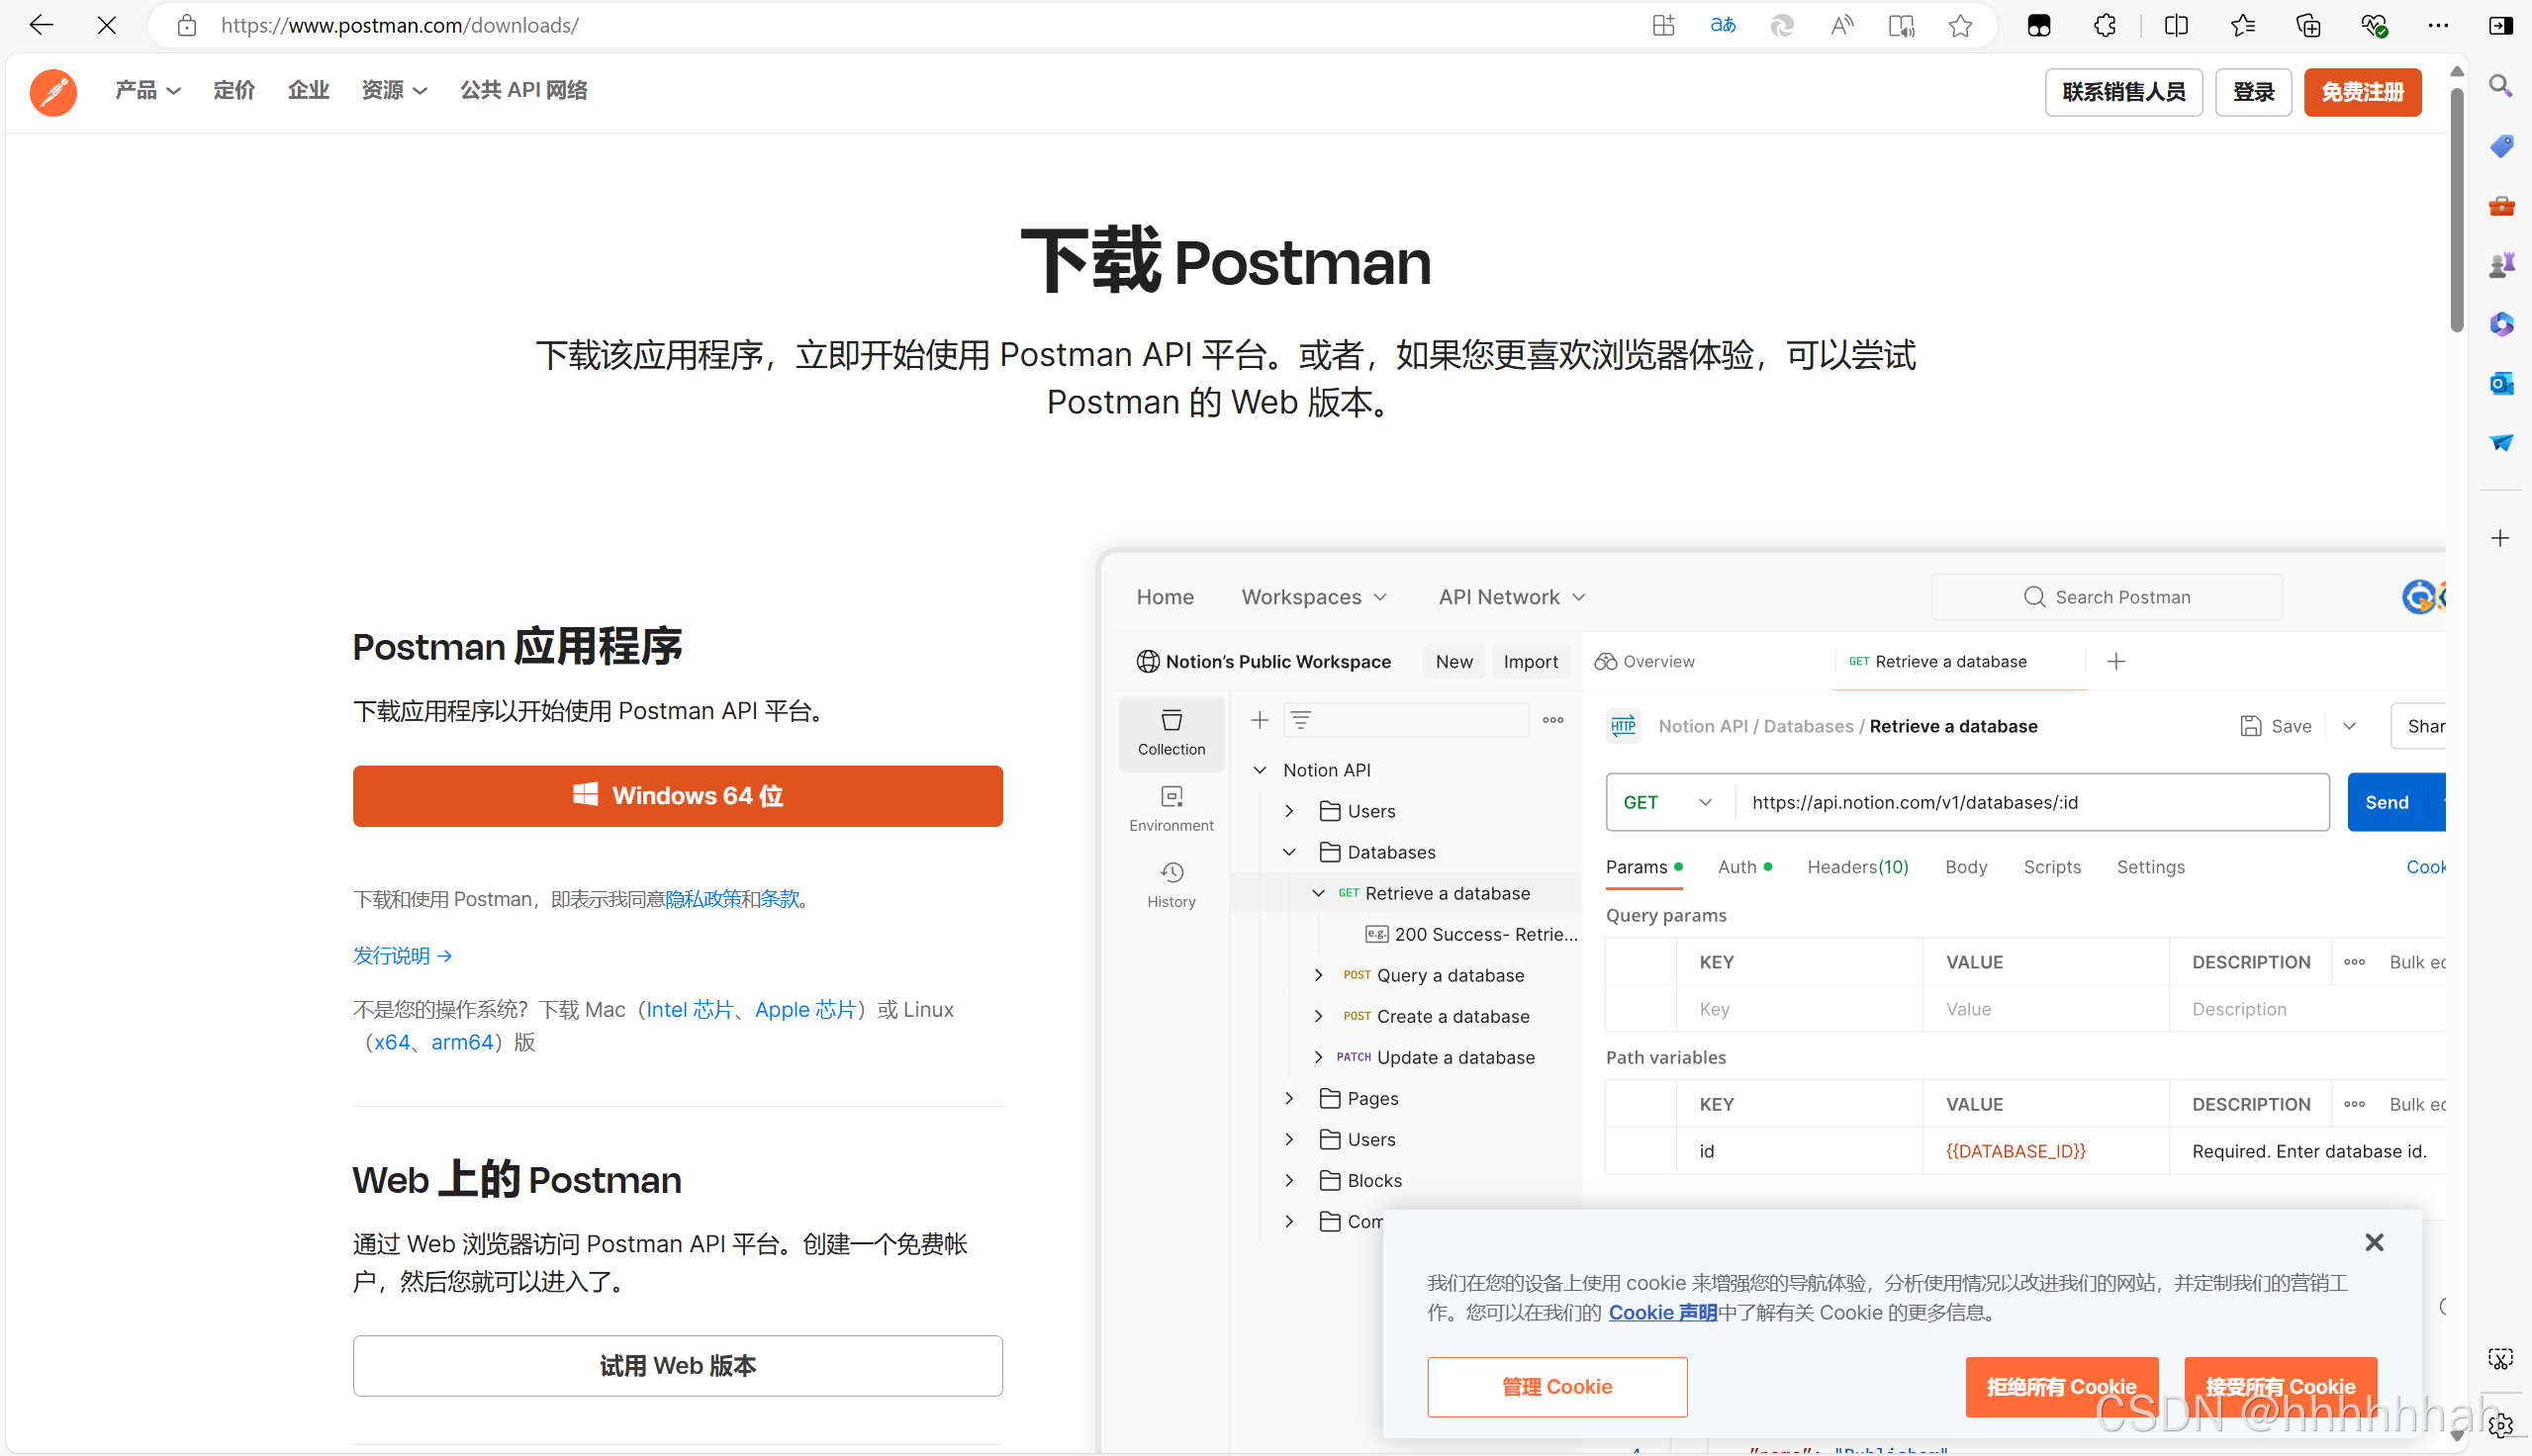Open browser extensions puzzle icon
This screenshot has height=1456, width=2532.
2104,26
